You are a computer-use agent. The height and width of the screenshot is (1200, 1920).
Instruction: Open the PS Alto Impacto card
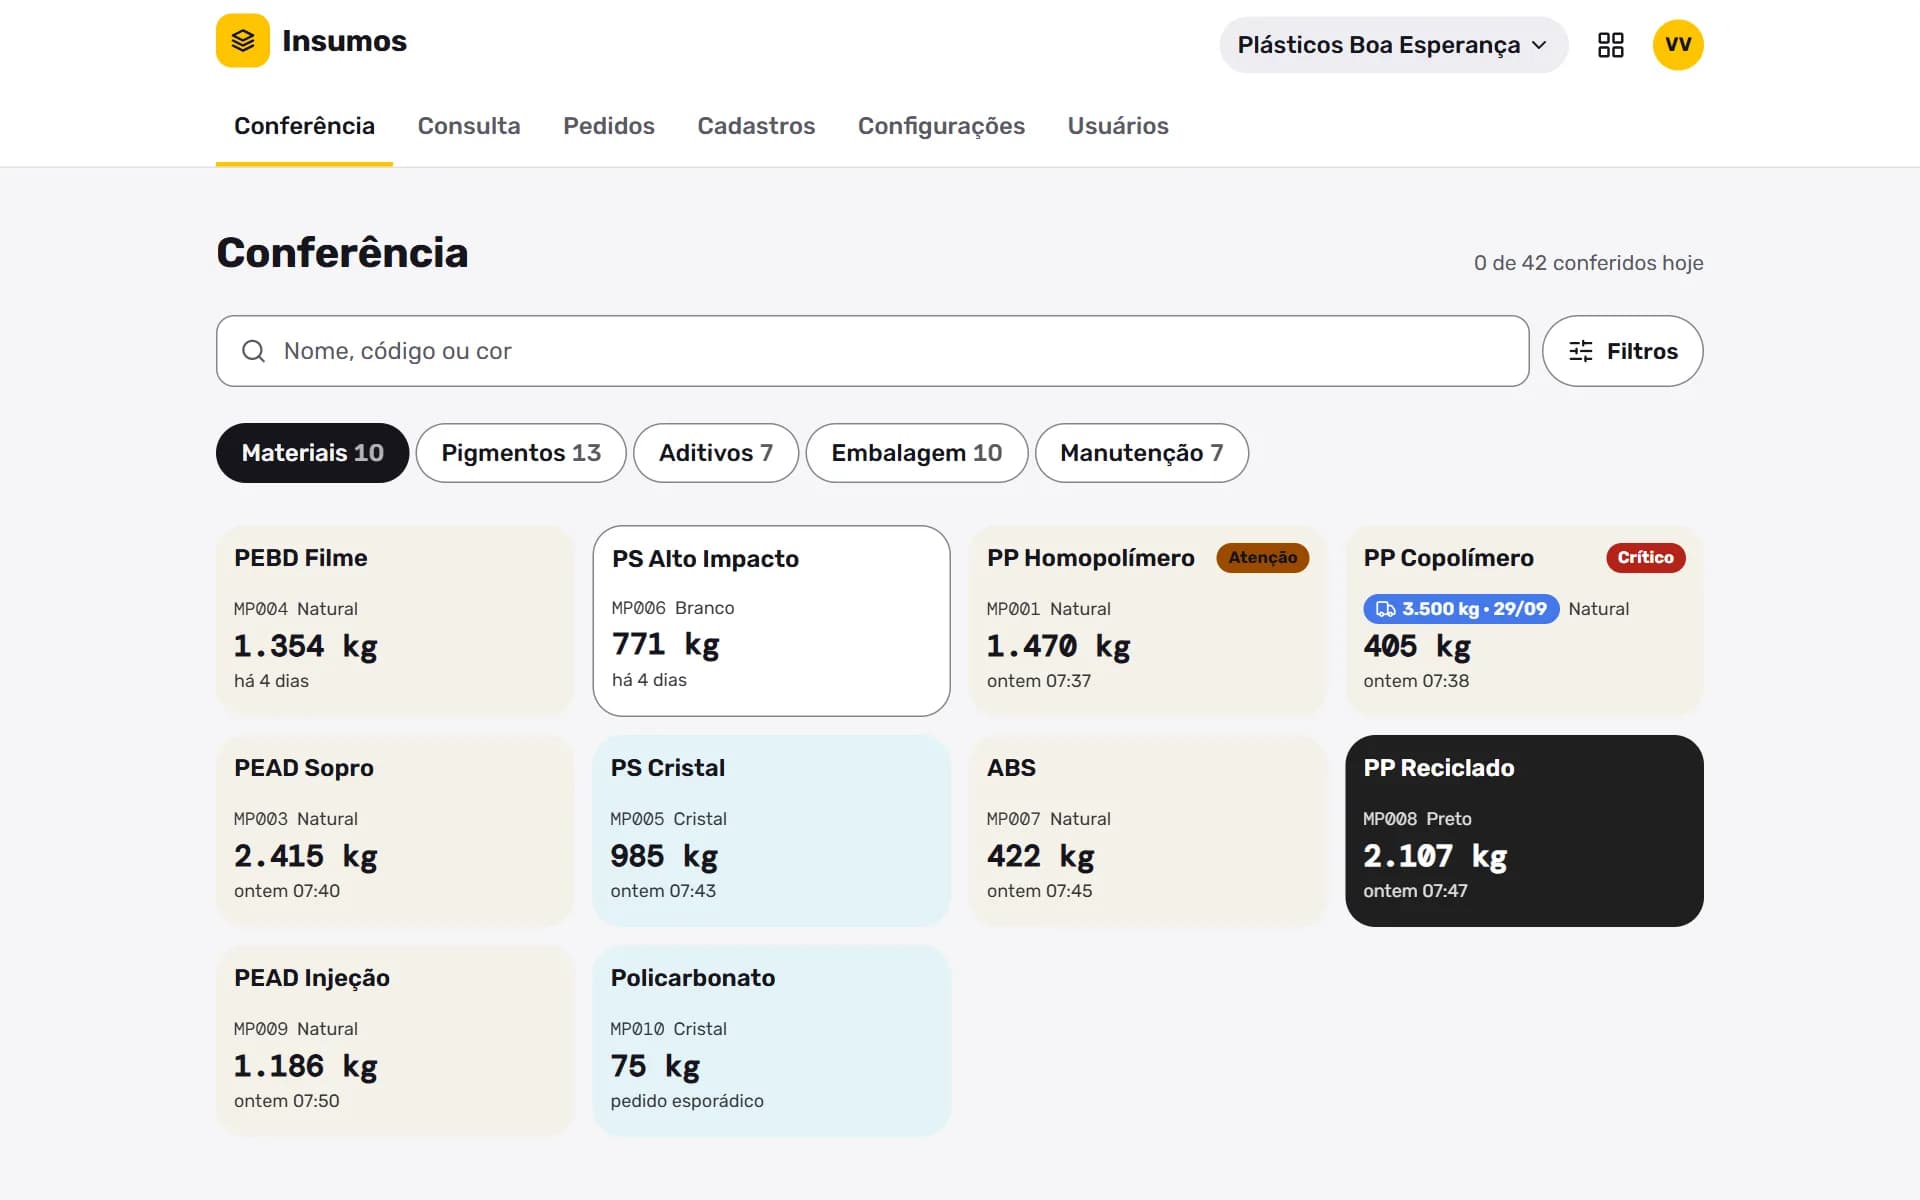[771, 621]
